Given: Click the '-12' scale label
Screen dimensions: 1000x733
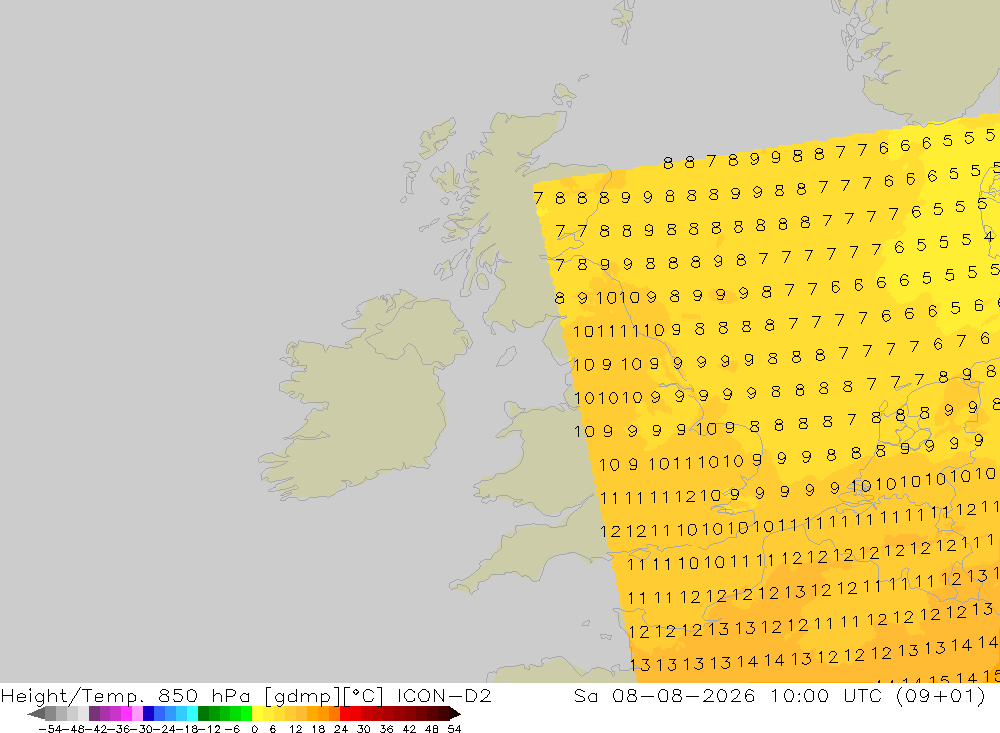Looking at the screenshot, I should pos(210,729).
